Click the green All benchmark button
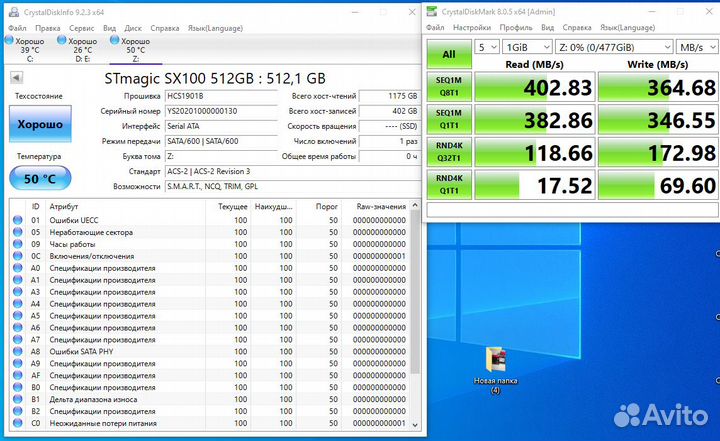Screen dimensions: 720x441 click(449, 54)
